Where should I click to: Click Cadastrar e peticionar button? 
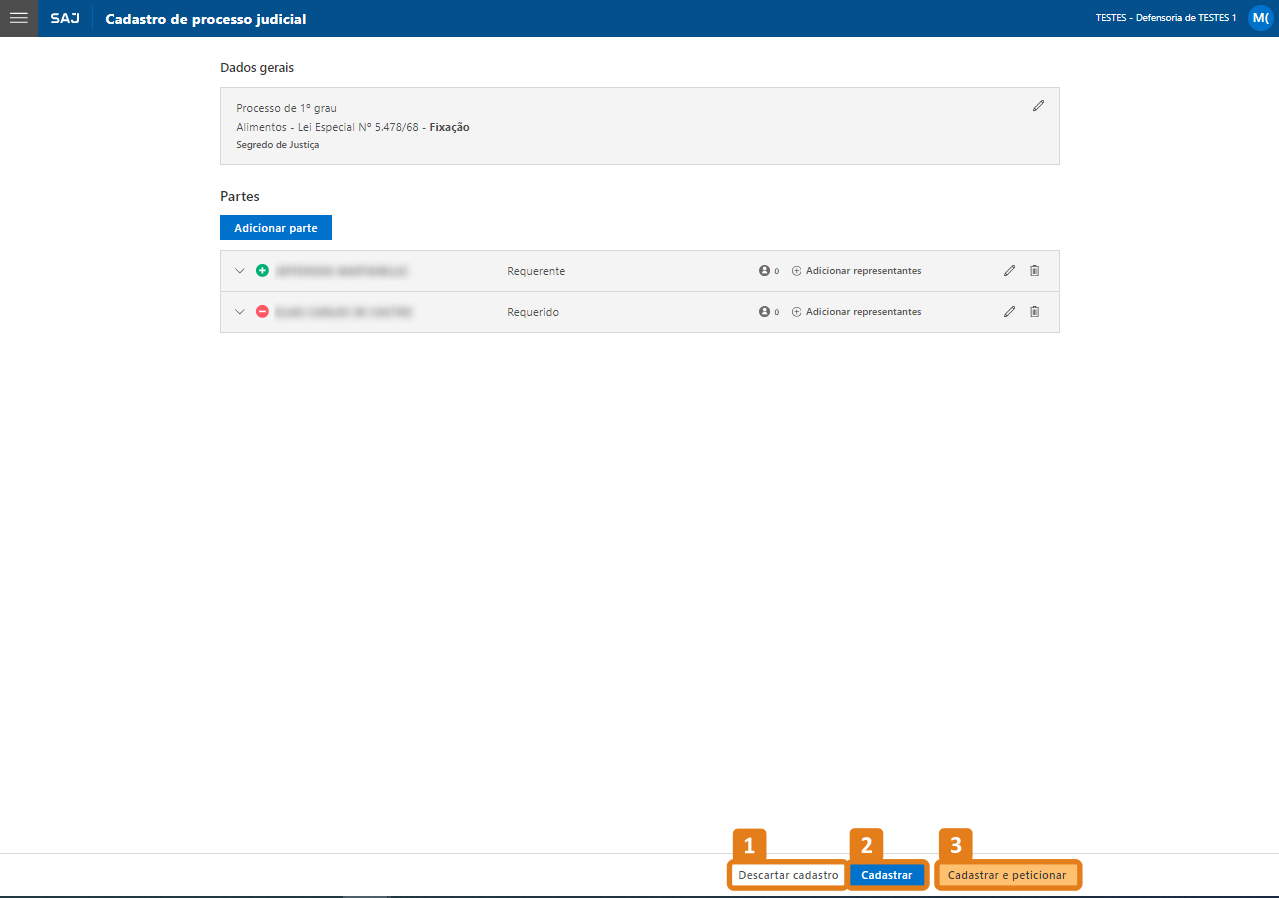pyautogui.click(x=1007, y=875)
